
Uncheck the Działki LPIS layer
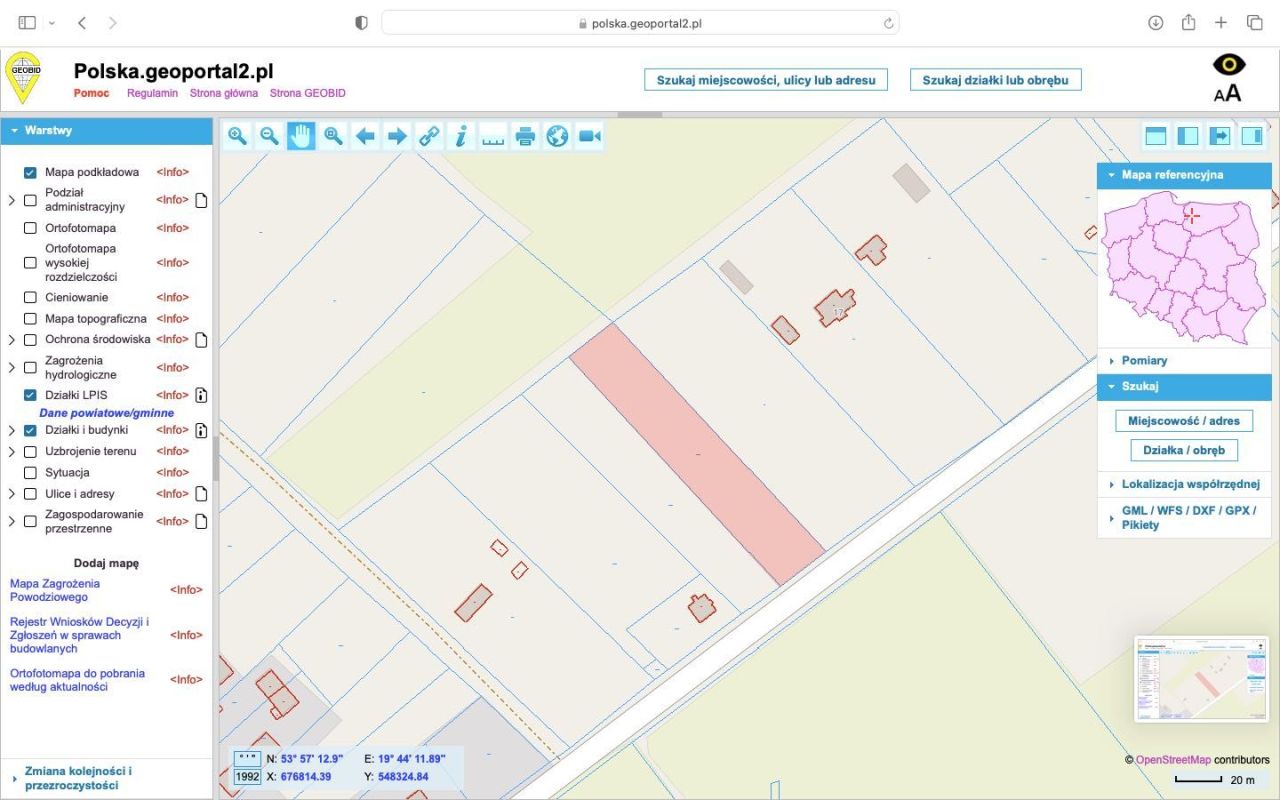pyautogui.click(x=30, y=394)
